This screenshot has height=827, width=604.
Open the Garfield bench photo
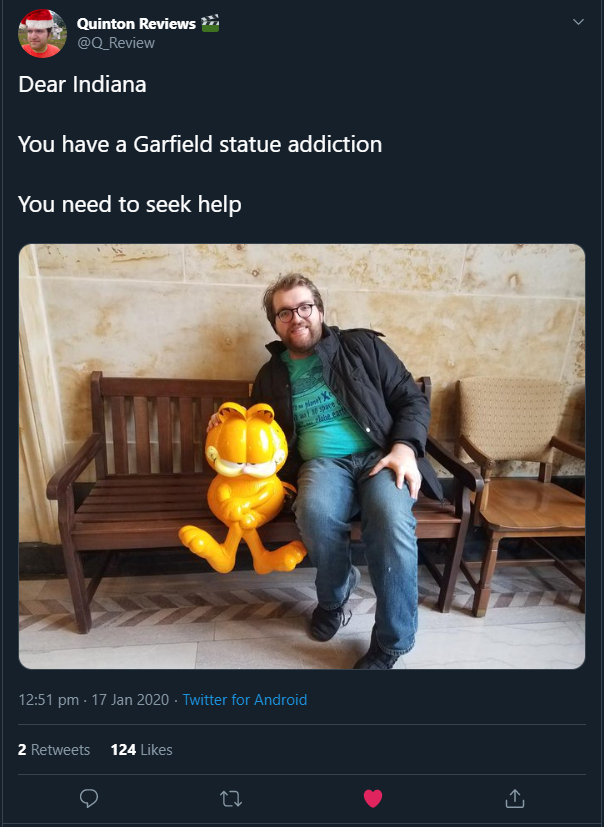[x=302, y=456]
